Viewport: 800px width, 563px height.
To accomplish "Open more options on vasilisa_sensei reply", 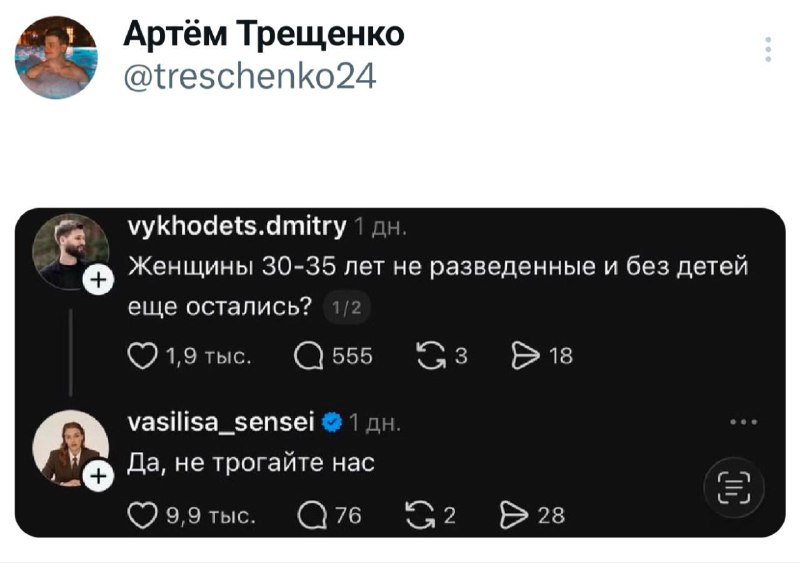I will coord(743,421).
